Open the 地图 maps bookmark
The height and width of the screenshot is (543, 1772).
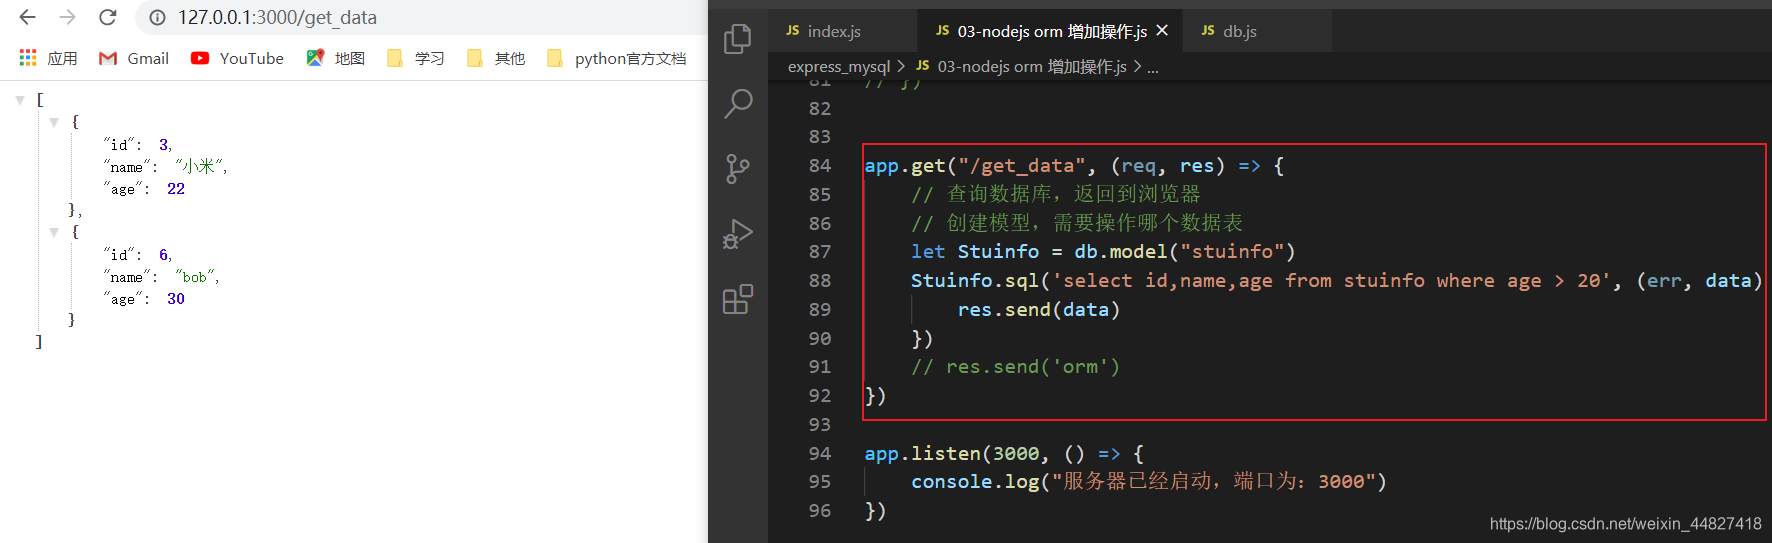336,58
